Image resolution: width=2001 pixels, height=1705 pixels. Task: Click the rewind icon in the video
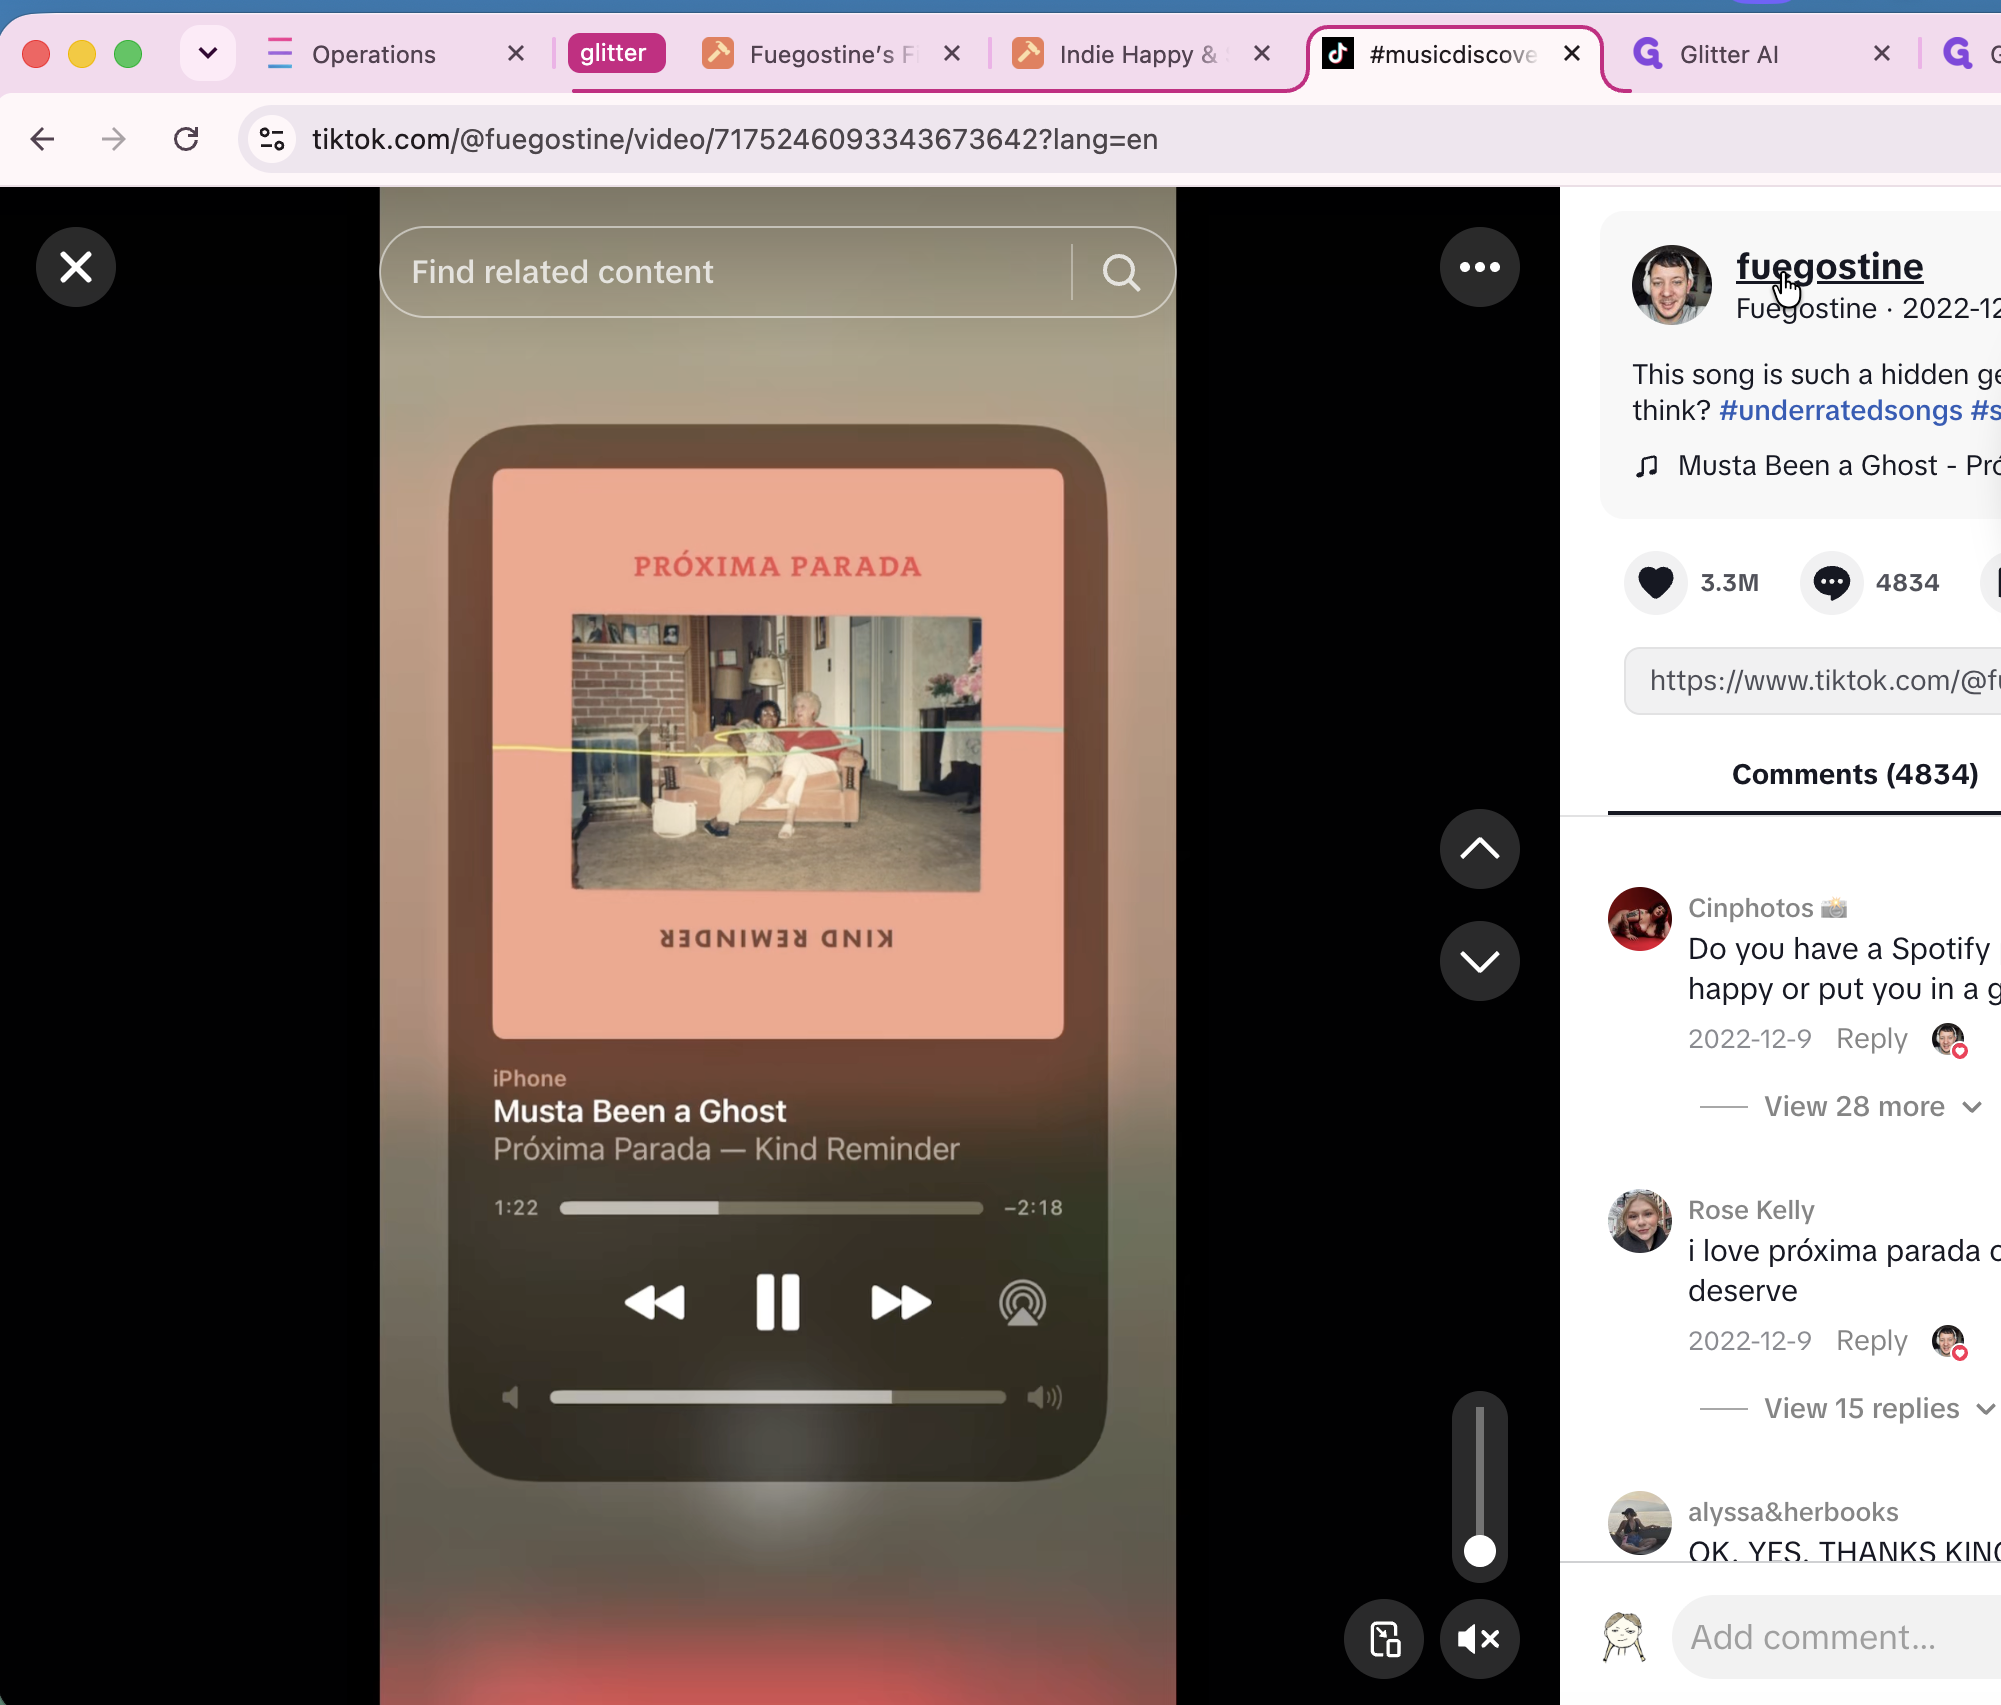click(x=655, y=1302)
